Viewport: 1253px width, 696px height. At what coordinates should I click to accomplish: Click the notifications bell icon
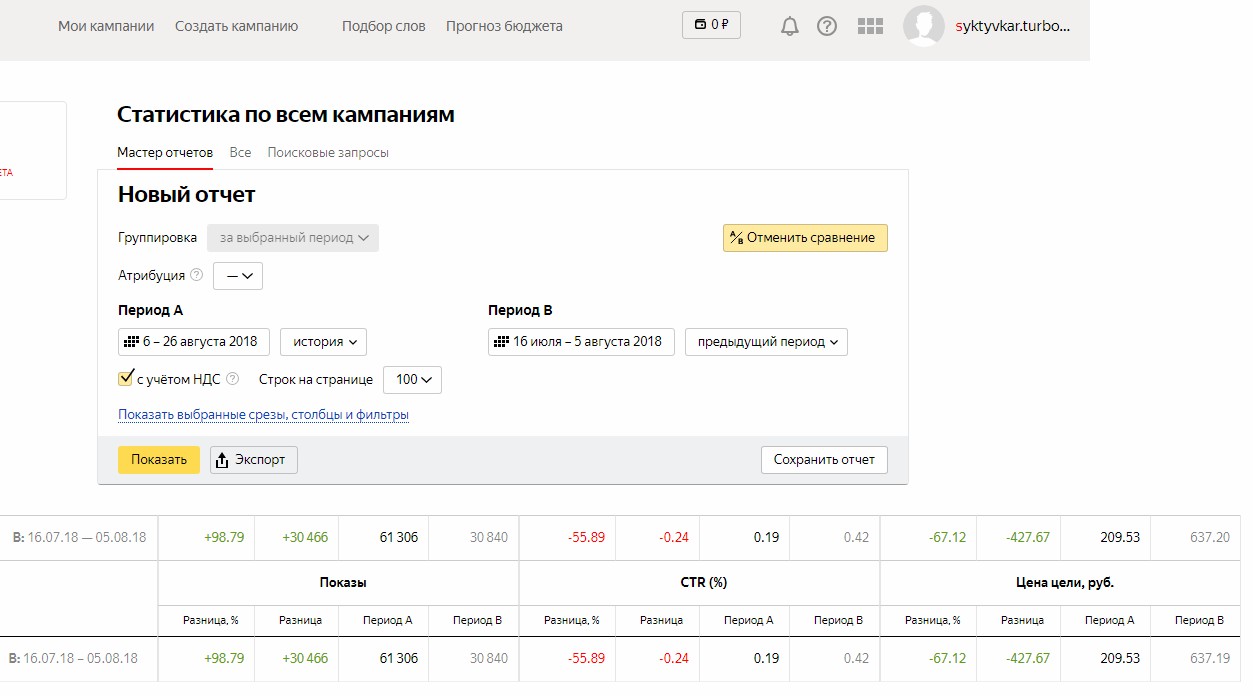tap(790, 26)
